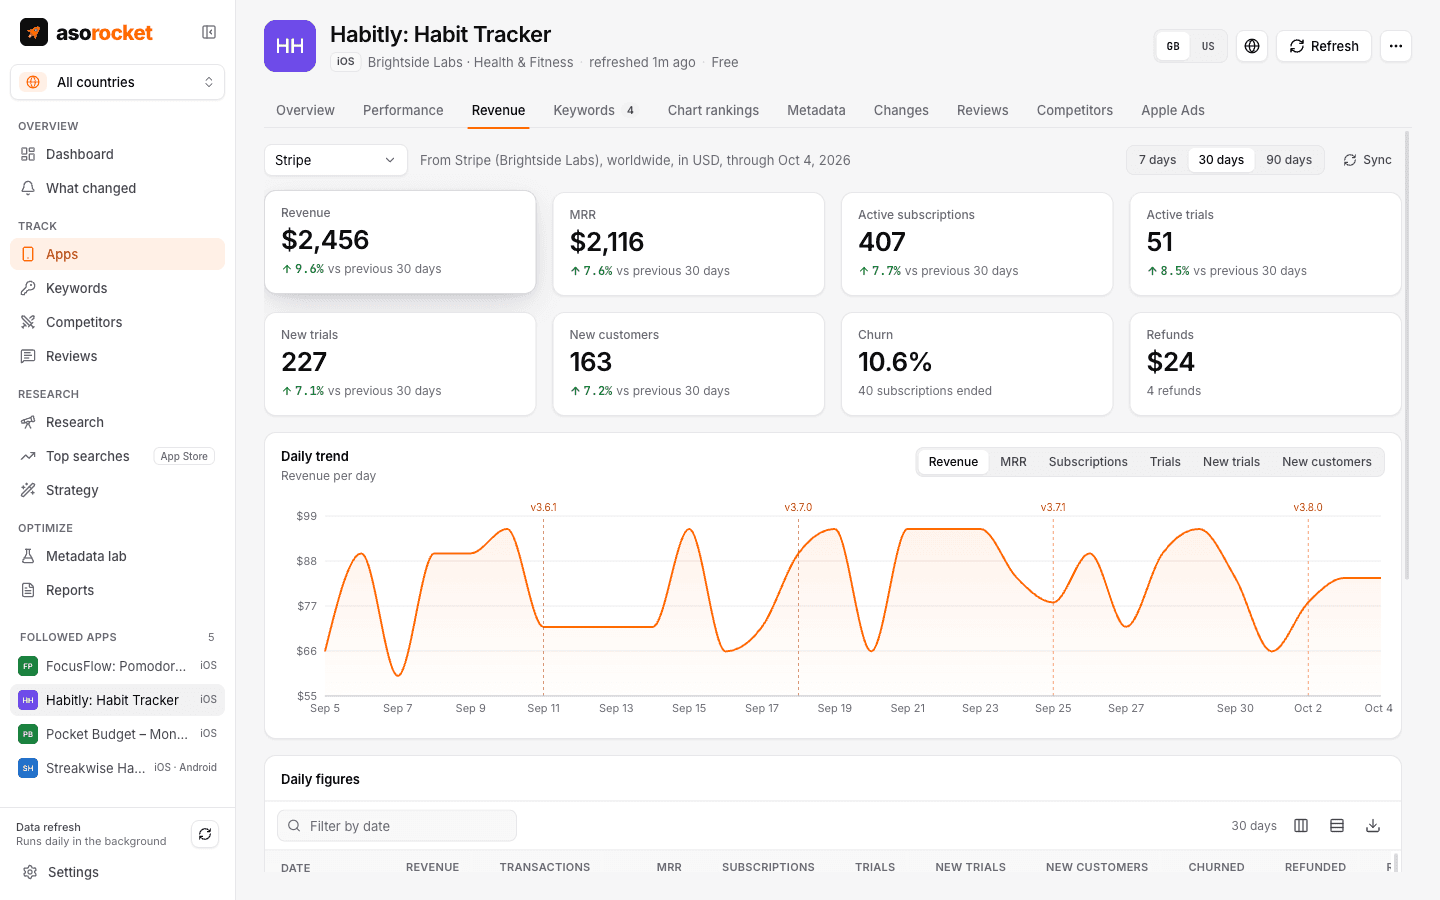Select the Churn 10.6% card
This screenshot has height=900, width=1440.
pyautogui.click(x=977, y=364)
